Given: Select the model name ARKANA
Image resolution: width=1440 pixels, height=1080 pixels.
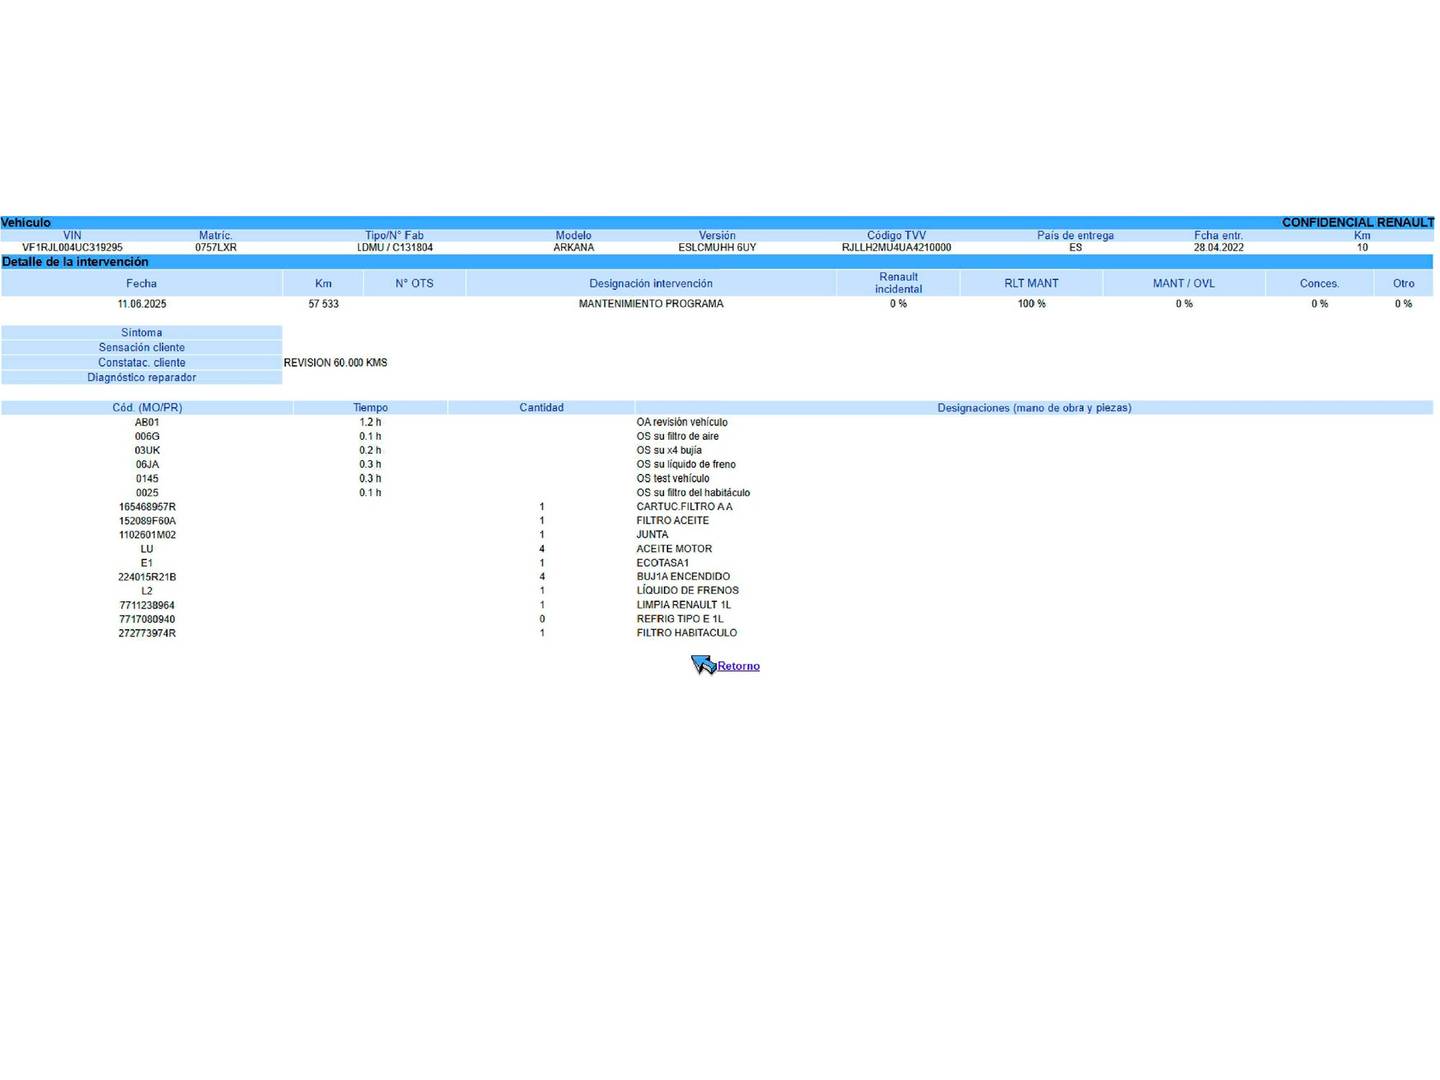Looking at the screenshot, I should [574, 247].
